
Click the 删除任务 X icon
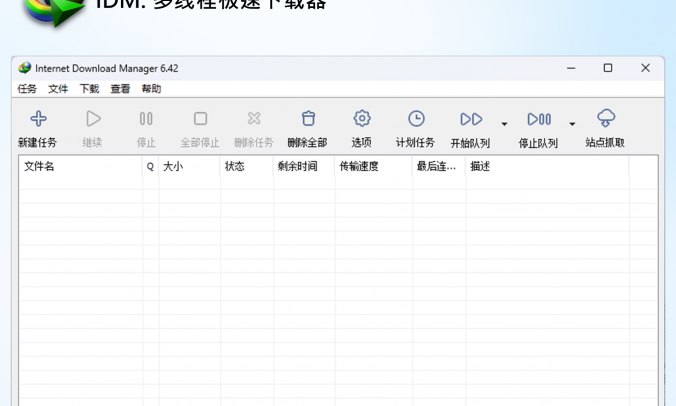254,118
